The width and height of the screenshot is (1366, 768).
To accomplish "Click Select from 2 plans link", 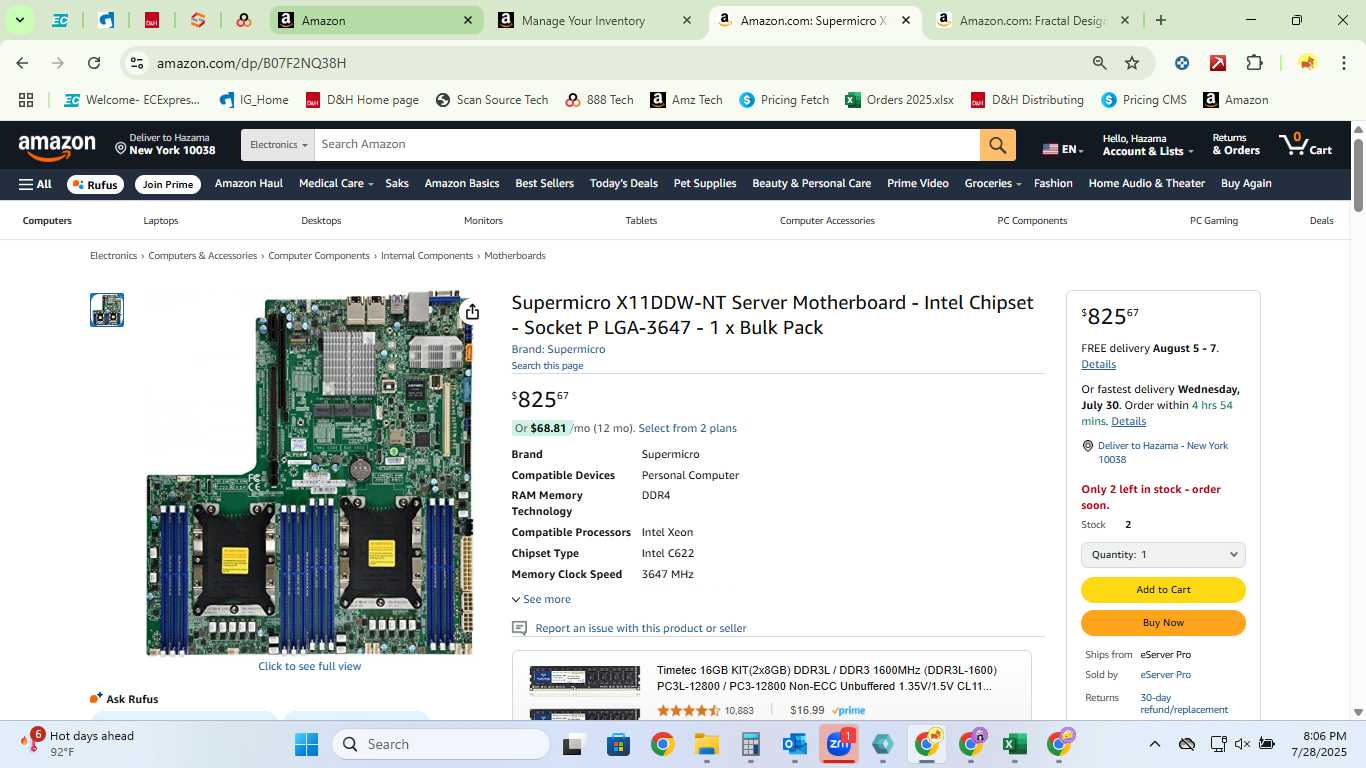I will tap(687, 428).
